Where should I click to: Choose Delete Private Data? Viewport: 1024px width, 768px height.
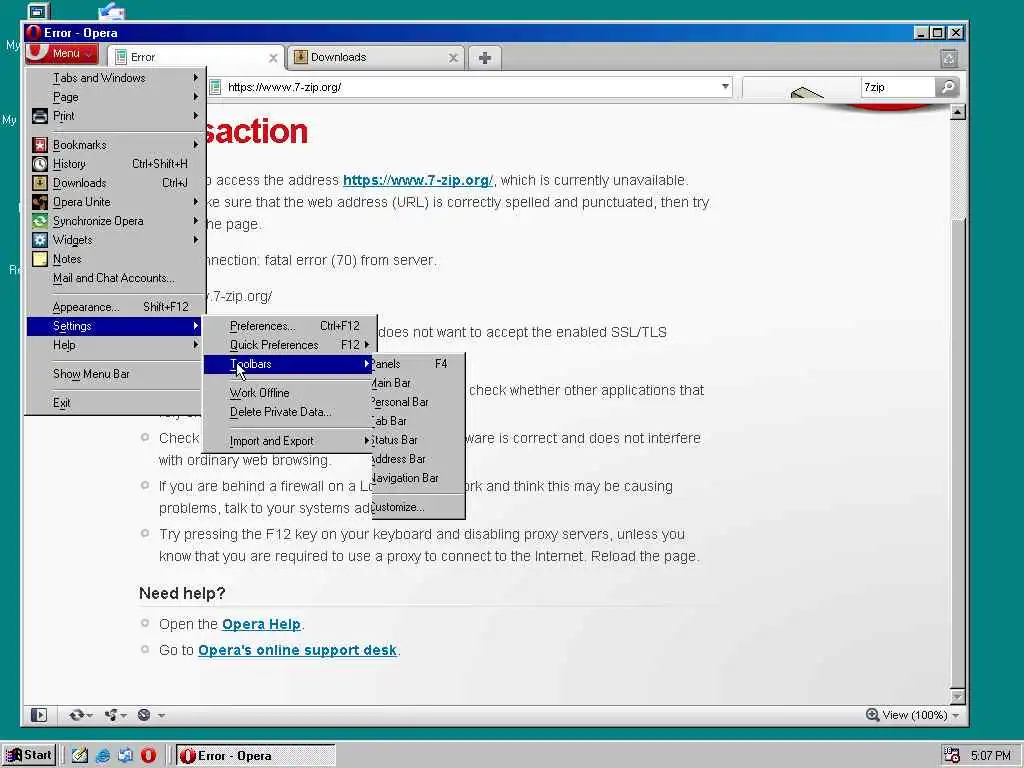pyautogui.click(x=289, y=411)
